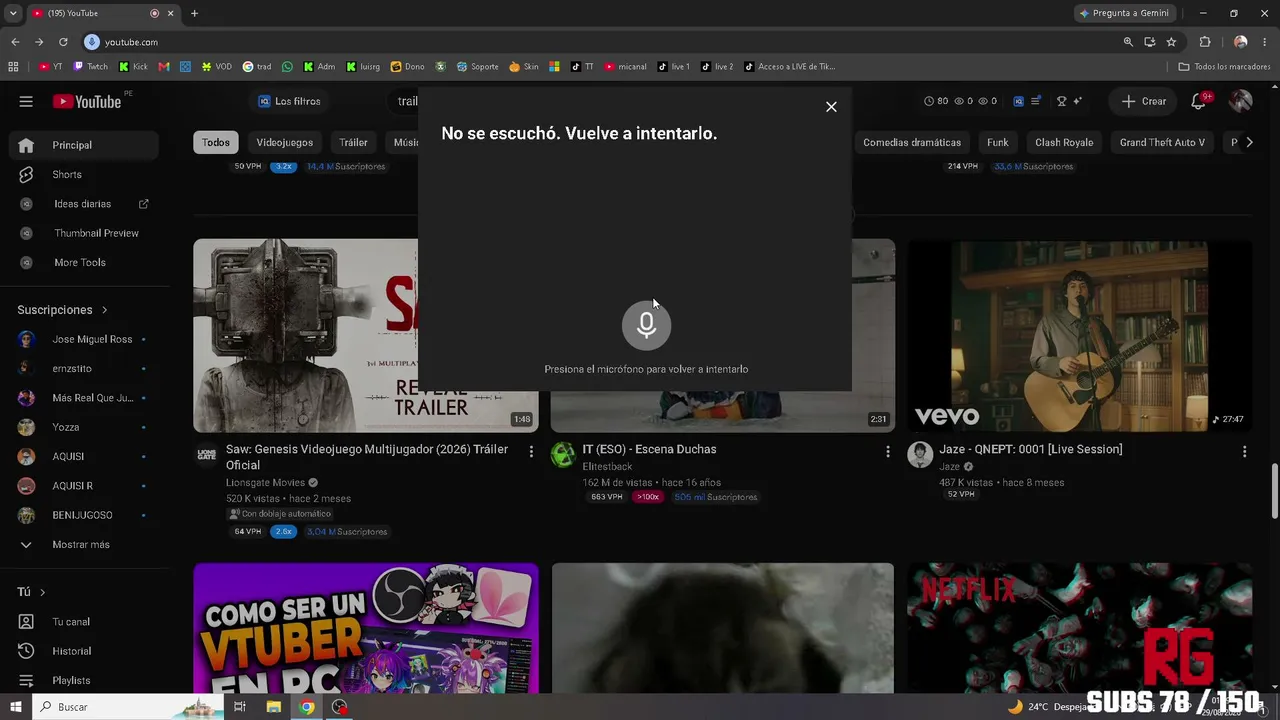Open the Twitch bookmark

pos(91,67)
